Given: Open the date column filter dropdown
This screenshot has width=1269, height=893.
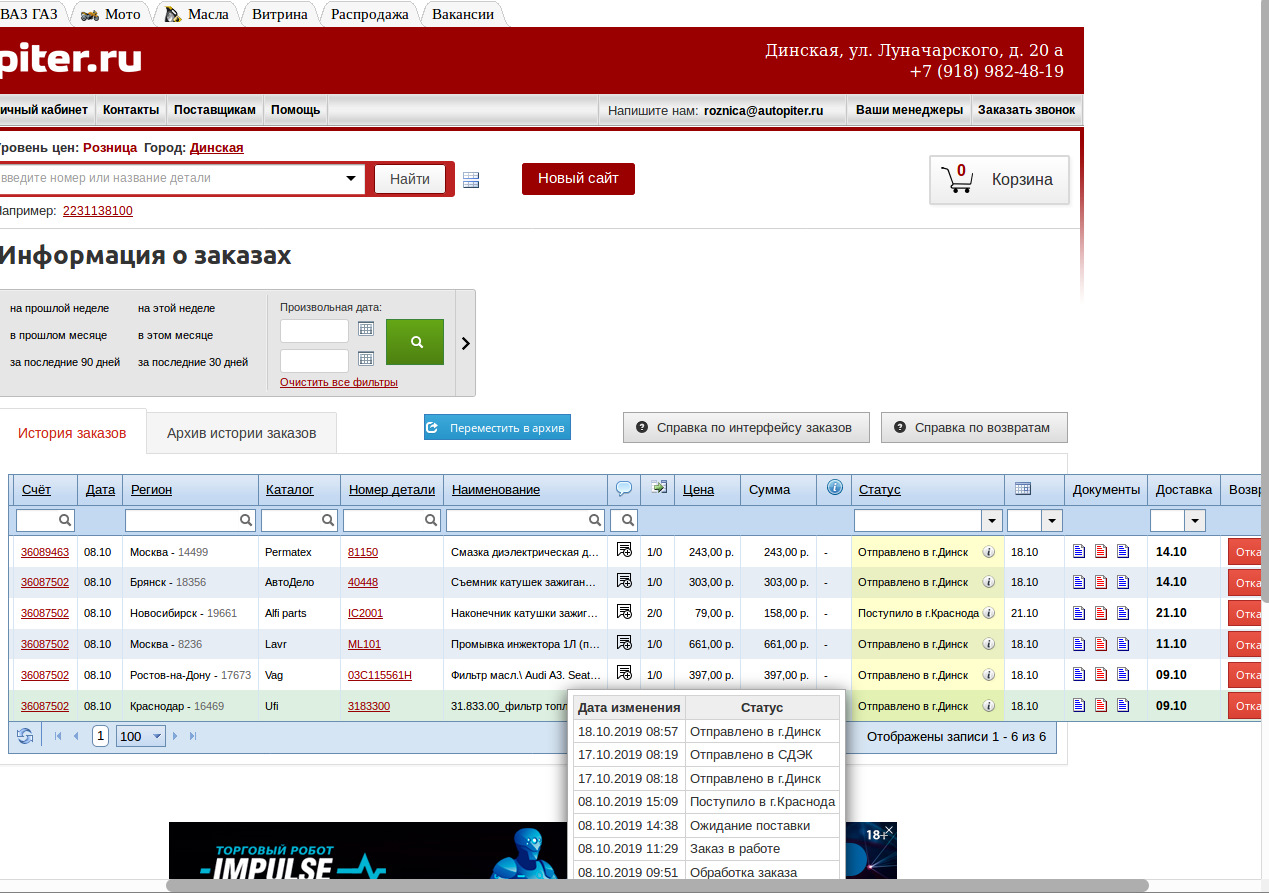Looking at the screenshot, I should coord(1051,520).
